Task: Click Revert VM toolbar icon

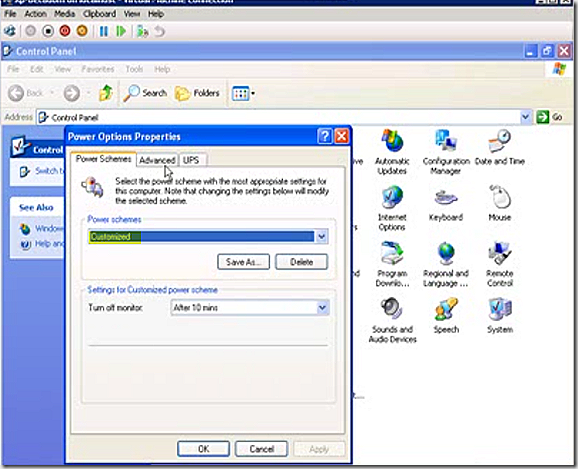Action: 159,31
